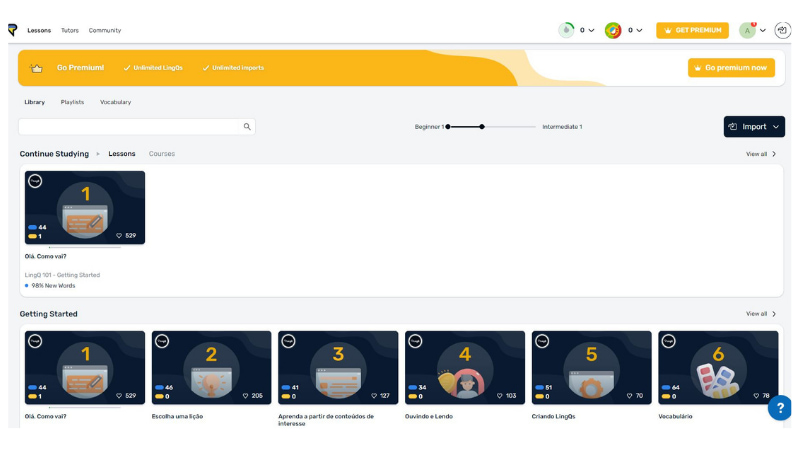
Task: Select the Lessons filter under Continue Studying
Action: pyautogui.click(x=122, y=154)
